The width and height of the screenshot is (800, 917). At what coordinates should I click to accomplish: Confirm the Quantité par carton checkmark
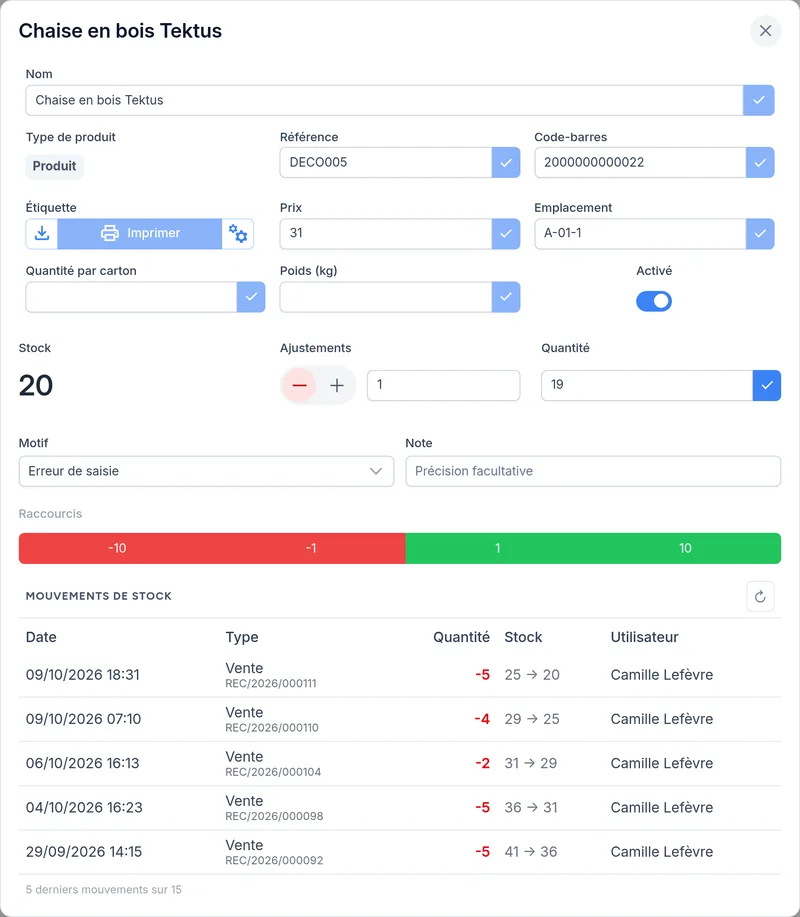tap(251, 297)
